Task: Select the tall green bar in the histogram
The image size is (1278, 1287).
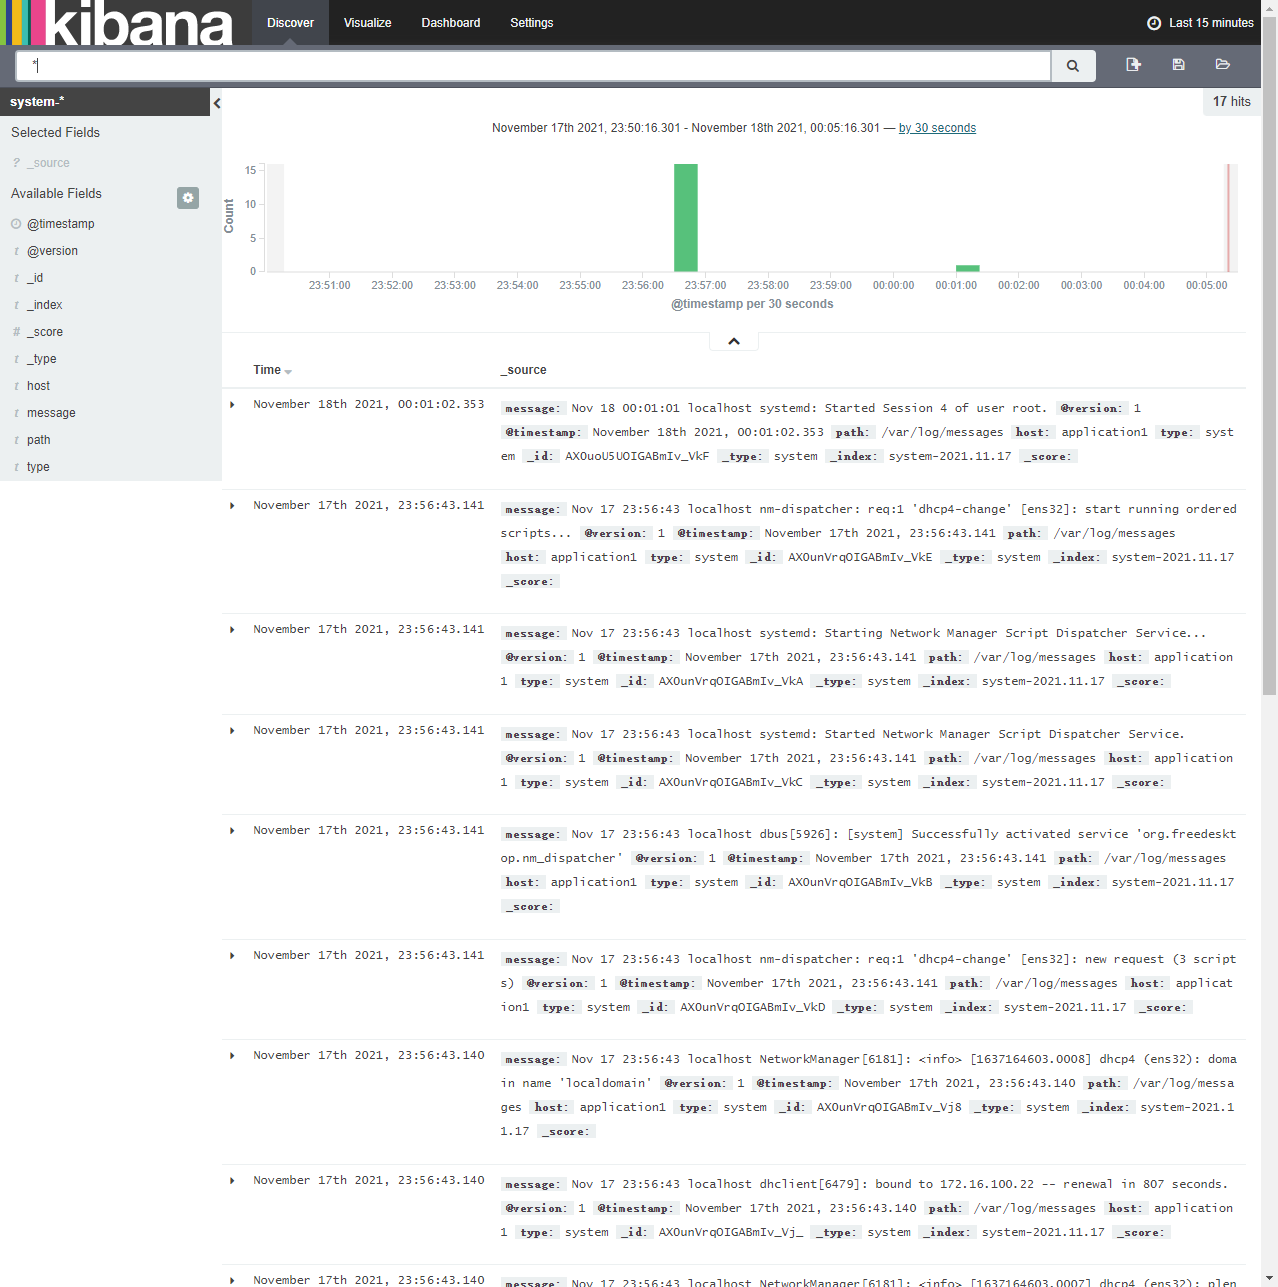Action: [685, 218]
